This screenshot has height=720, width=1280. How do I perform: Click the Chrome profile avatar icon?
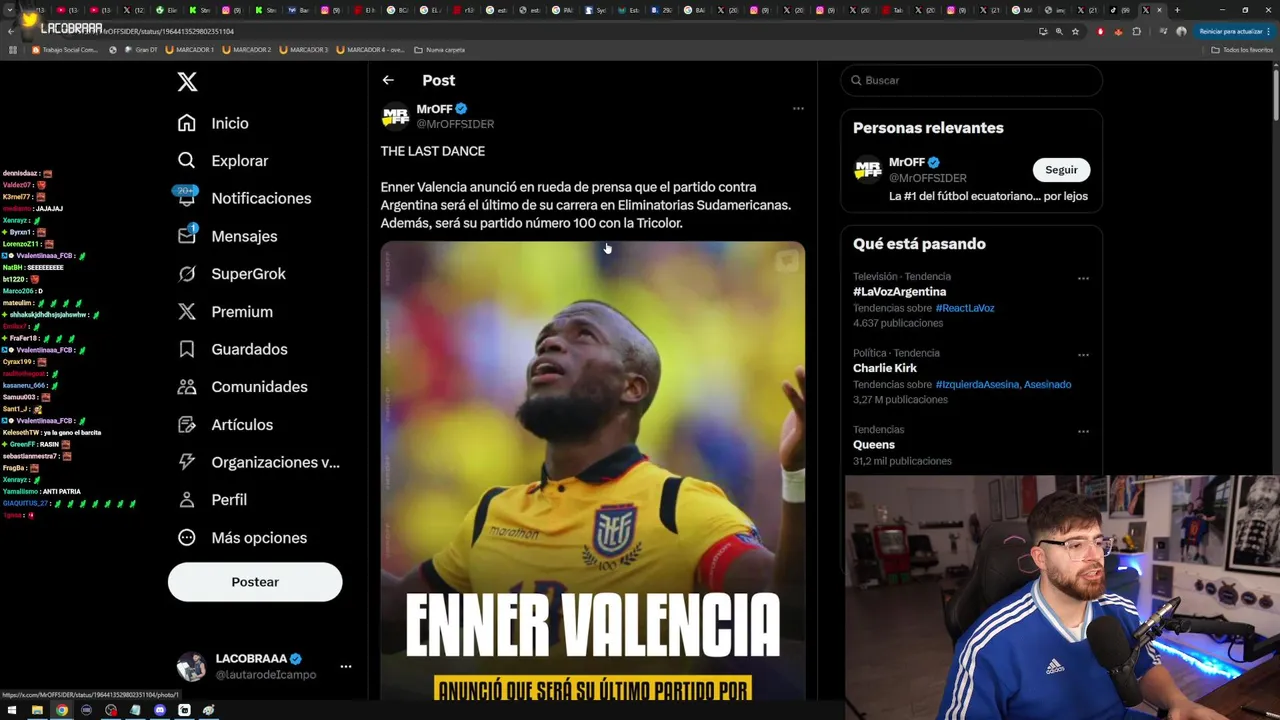[1181, 31]
